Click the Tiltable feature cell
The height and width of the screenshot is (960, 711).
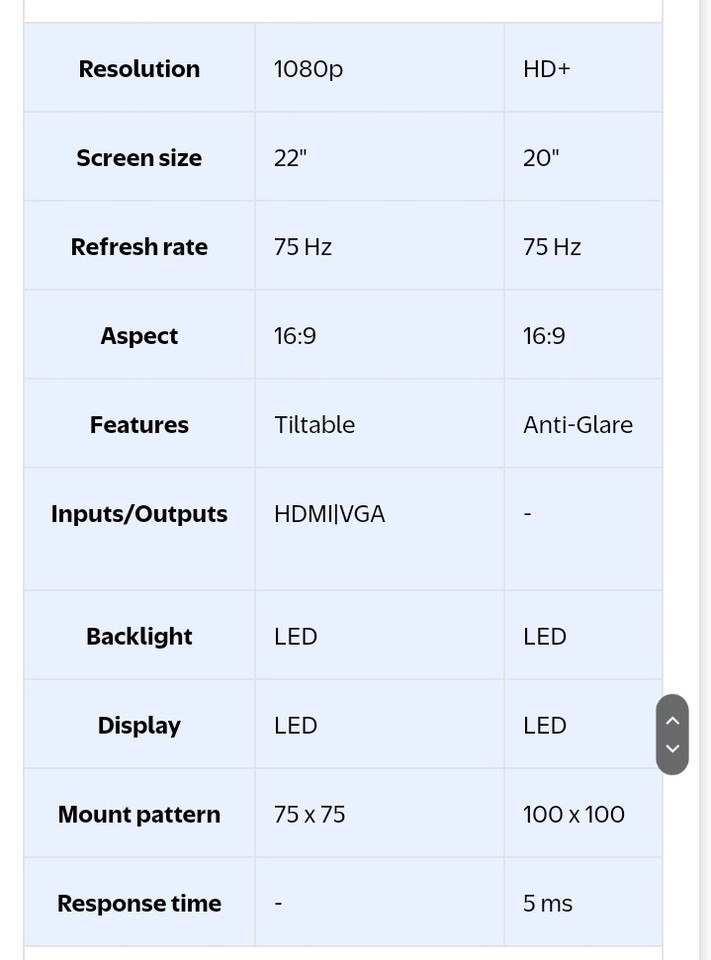(x=314, y=425)
